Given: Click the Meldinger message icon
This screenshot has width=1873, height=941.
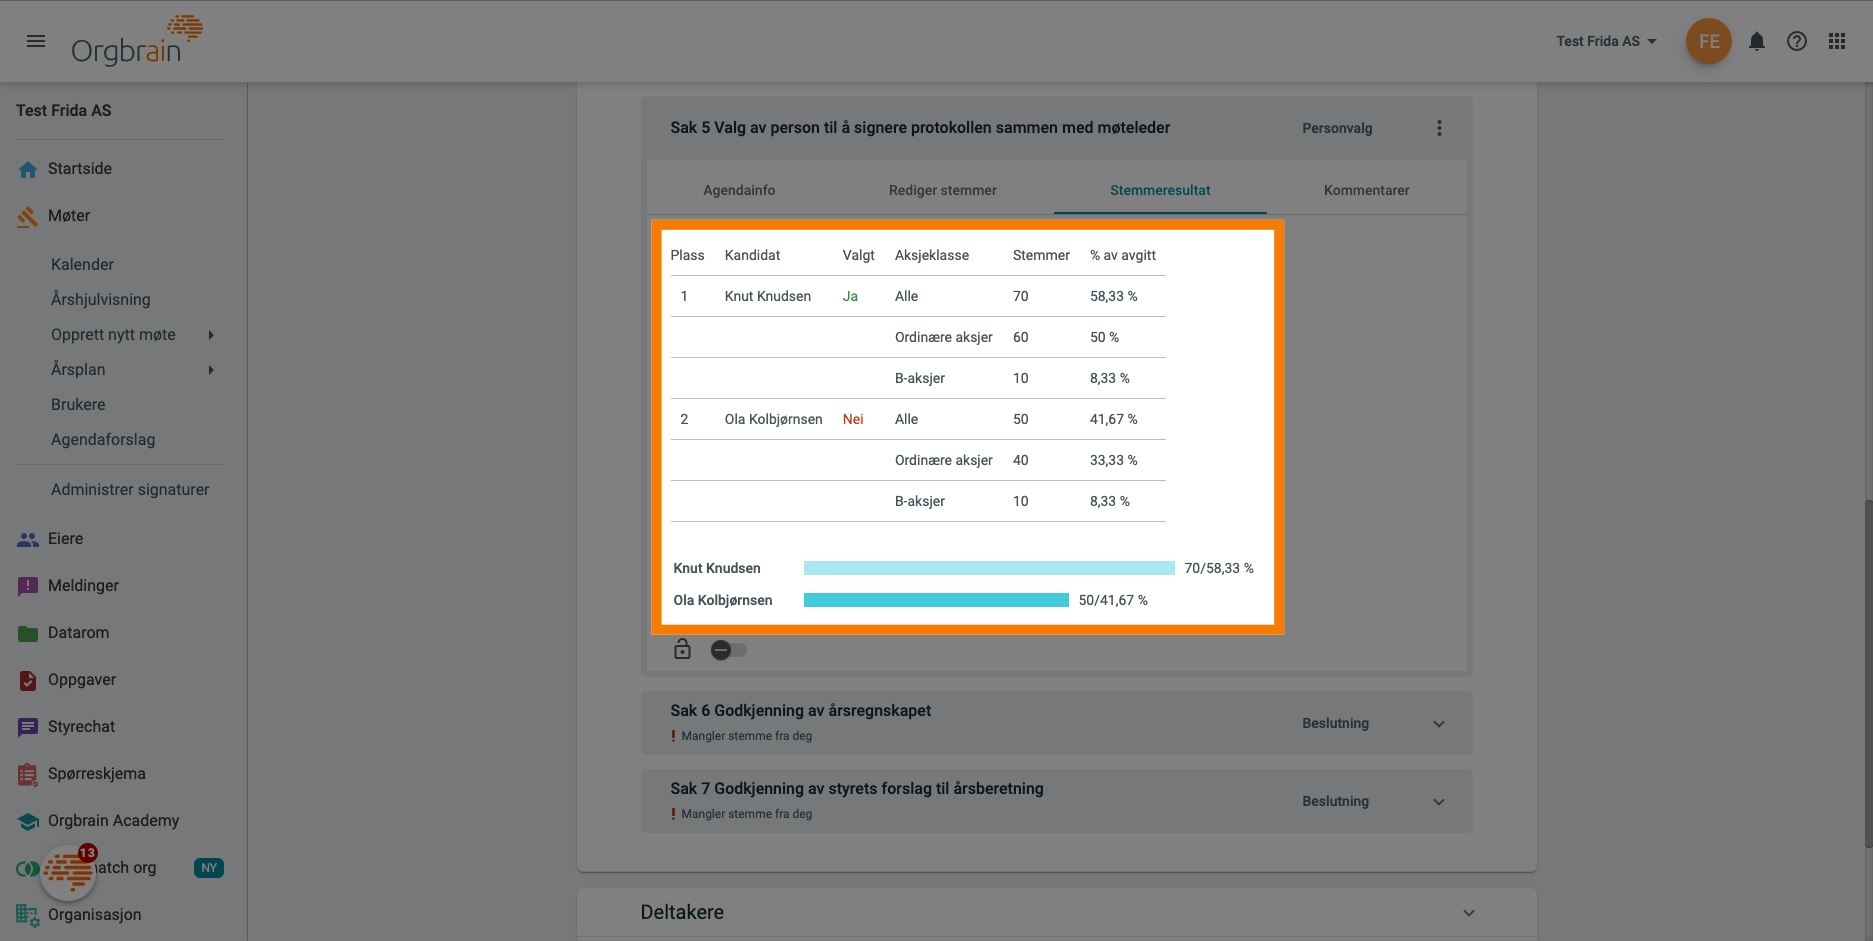Looking at the screenshot, I should [28, 586].
